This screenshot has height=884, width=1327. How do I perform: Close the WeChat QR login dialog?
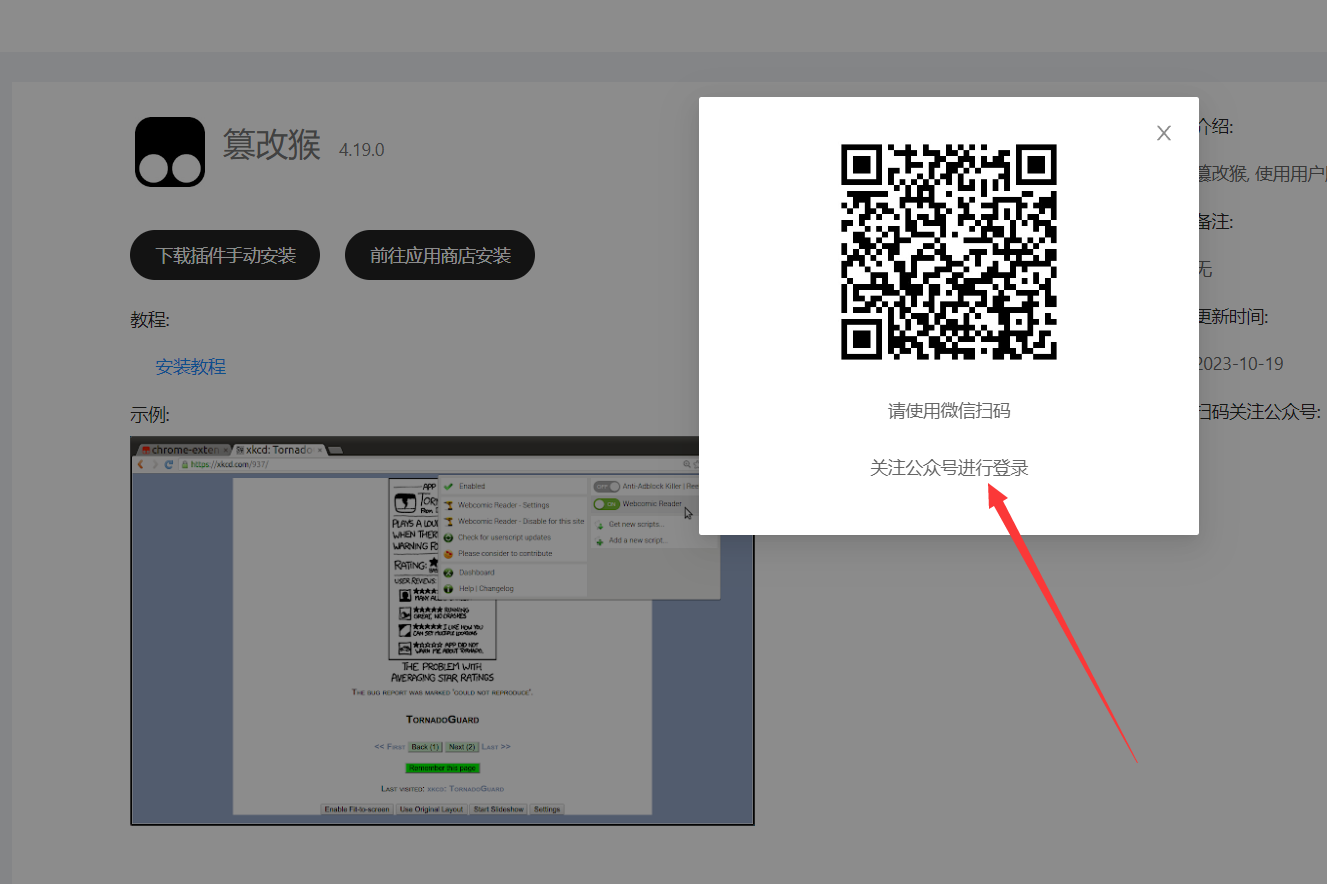(1163, 133)
